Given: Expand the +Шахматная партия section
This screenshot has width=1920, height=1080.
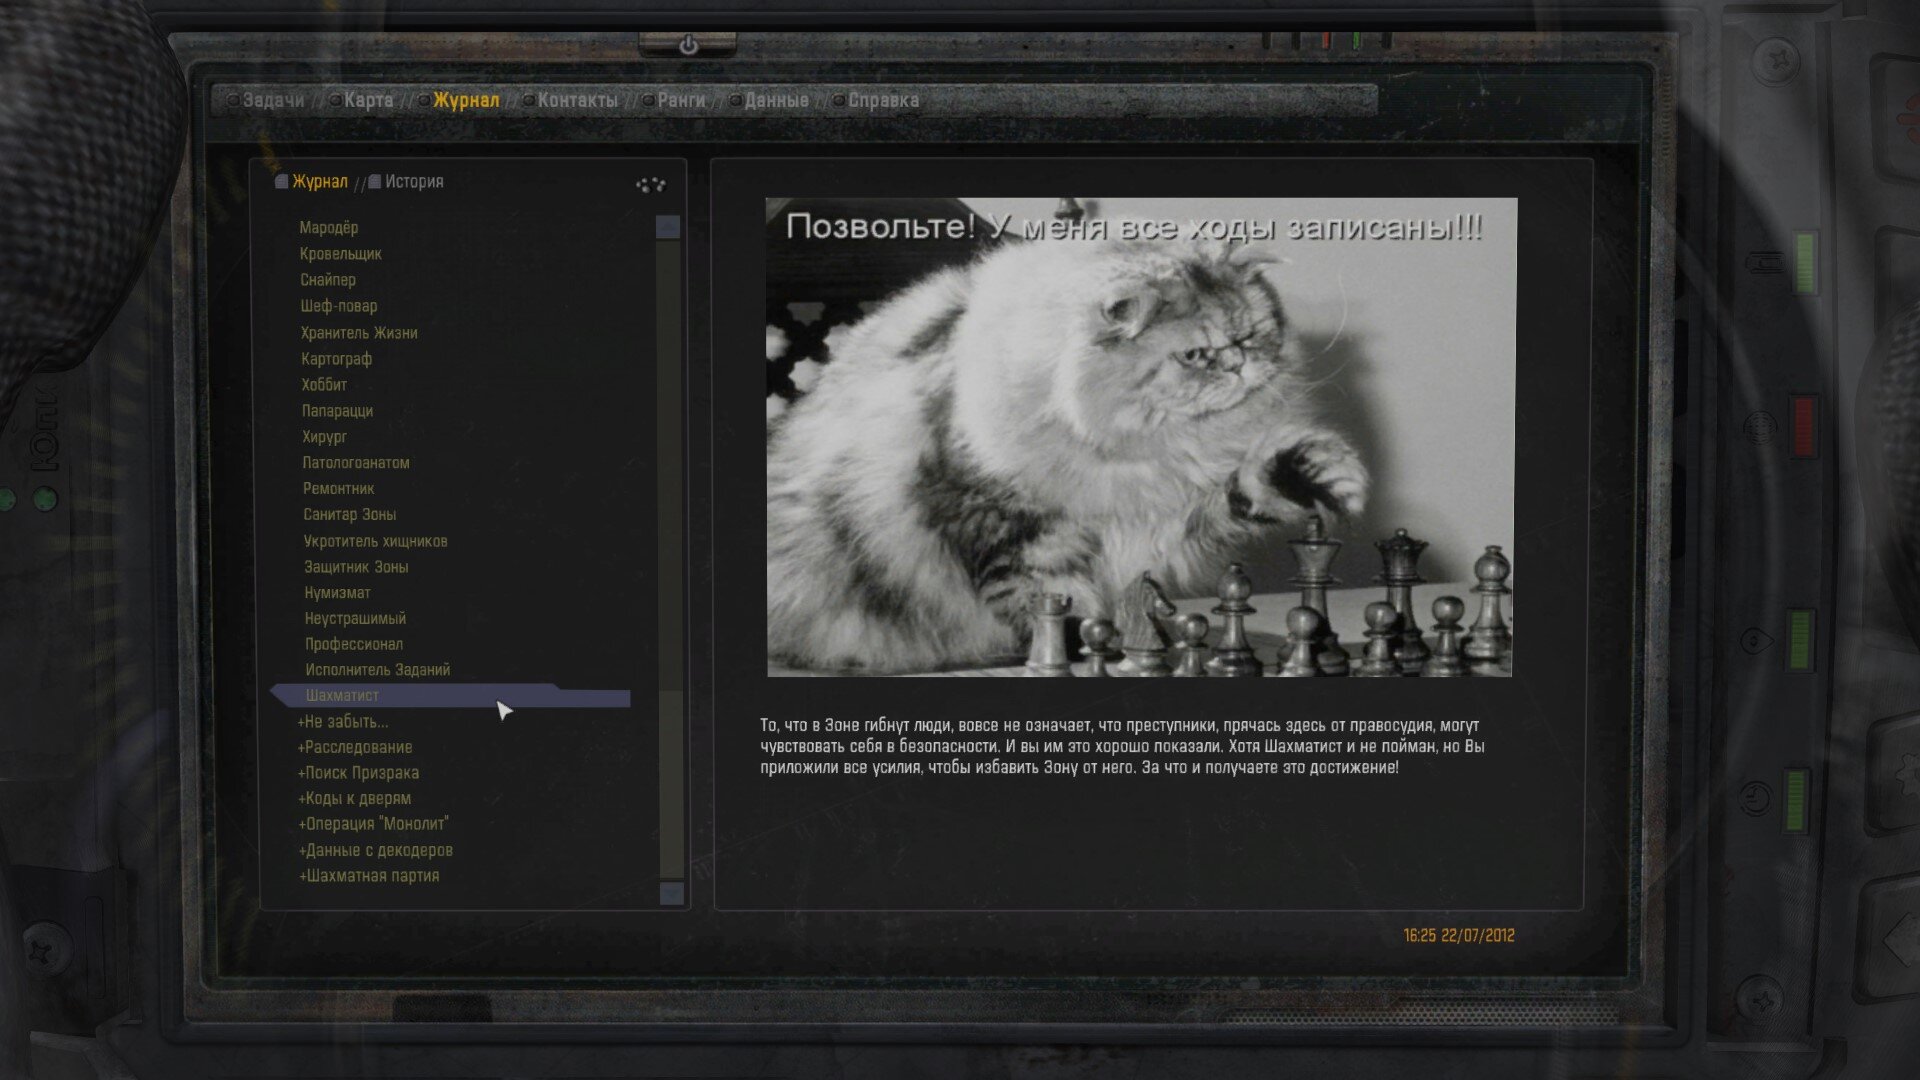Looking at the screenshot, I should 369,876.
